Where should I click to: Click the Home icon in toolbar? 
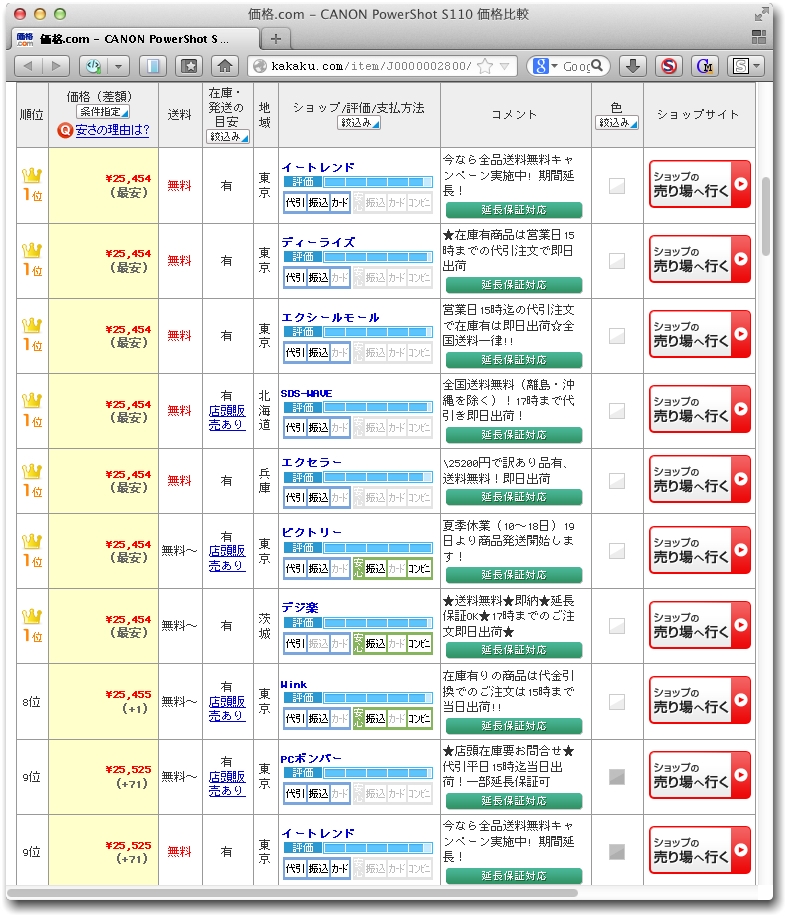pyautogui.click(x=225, y=66)
